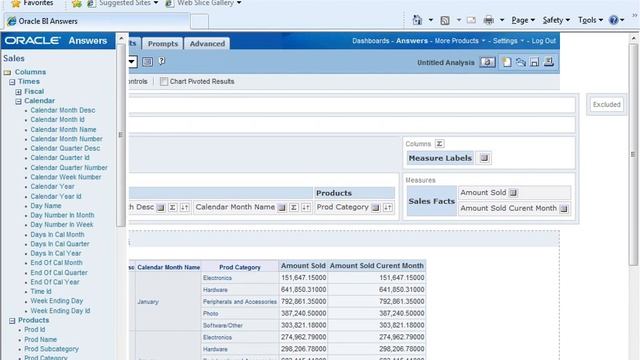Open properties for Month Desc column
640x360 pixels.
tap(161, 207)
